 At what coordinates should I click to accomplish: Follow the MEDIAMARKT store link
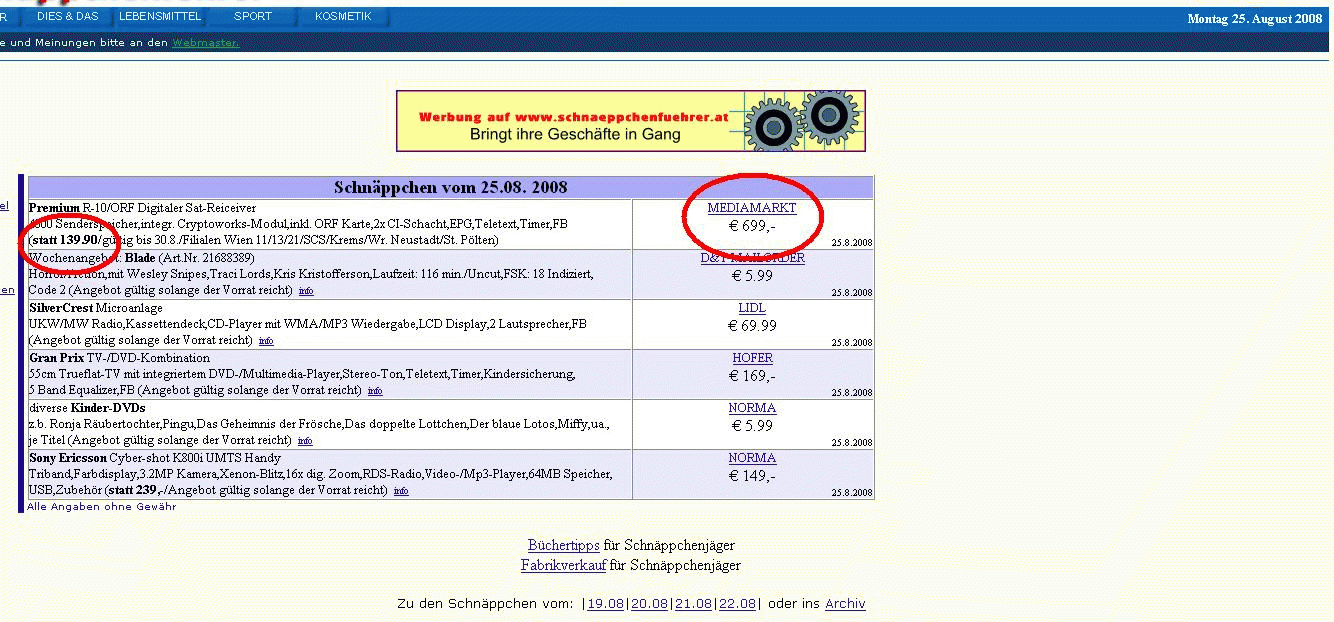pyautogui.click(x=752, y=208)
